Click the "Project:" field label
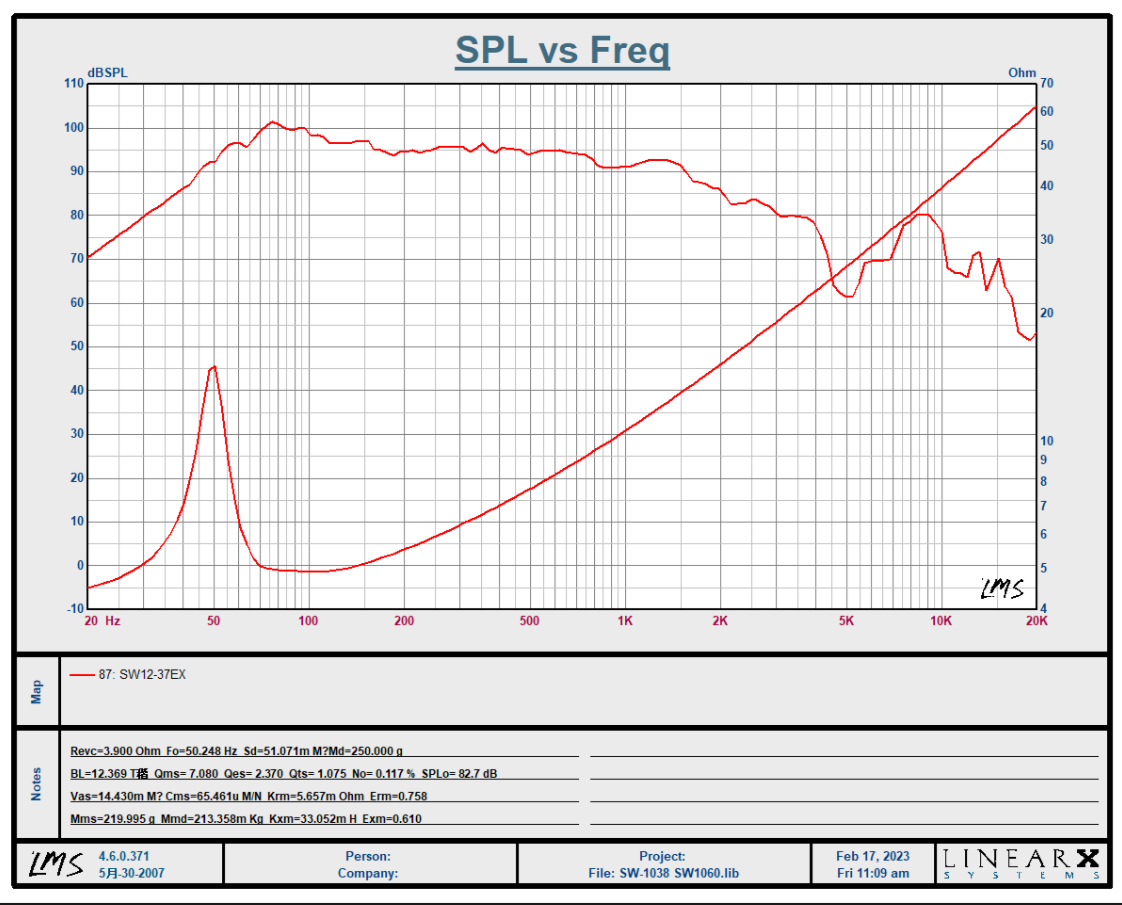Viewport: 1122px width, 905px height. tap(662, 856)
